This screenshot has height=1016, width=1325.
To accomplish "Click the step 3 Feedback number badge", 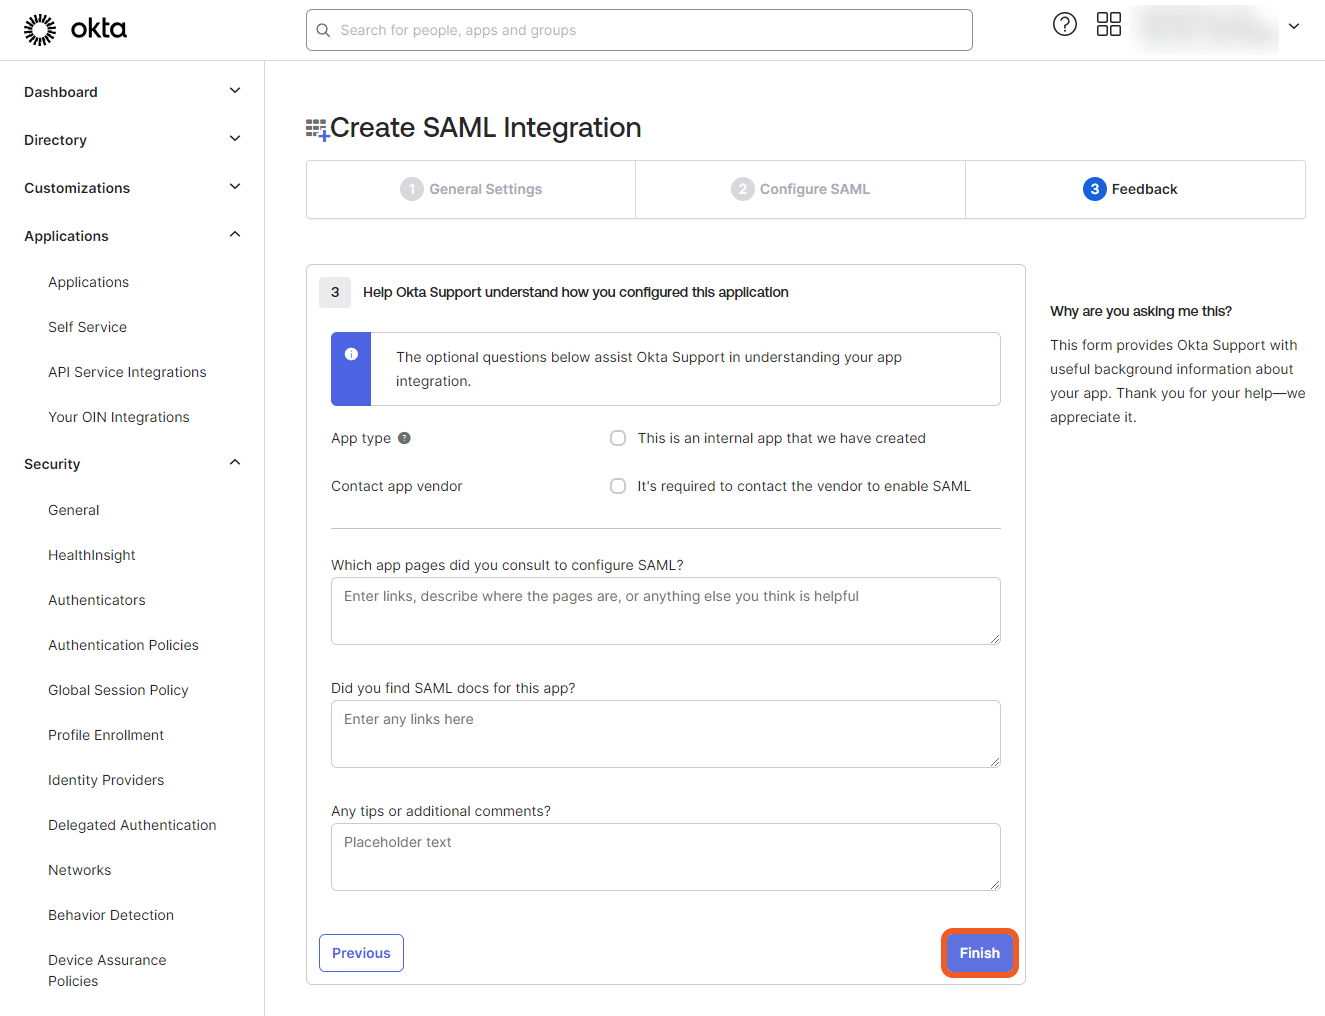I will [x=1094, y=189].
